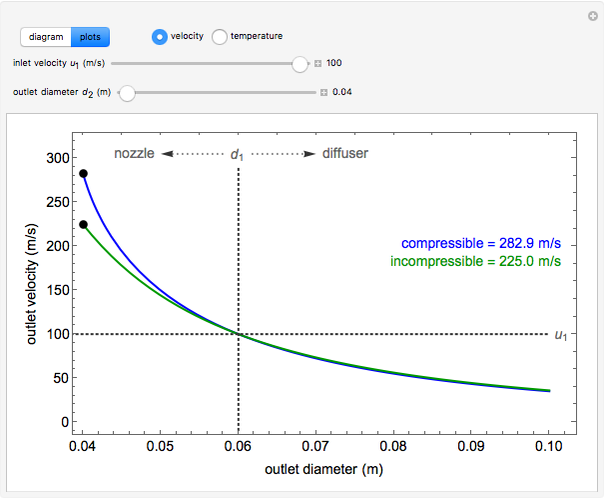604x500 pixels.
Task: Click the compressible = 282.9 m/s label
Action: click(481, 243)
